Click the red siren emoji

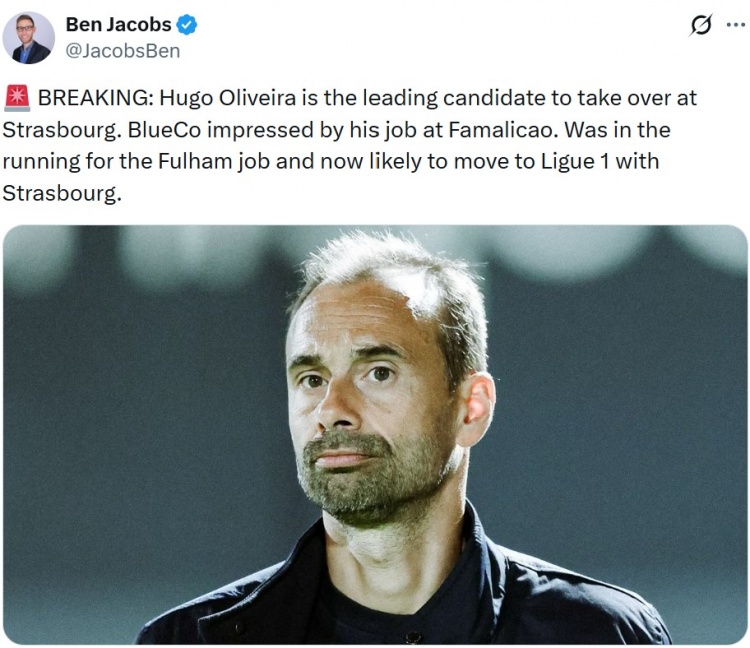tap(18, 98)
